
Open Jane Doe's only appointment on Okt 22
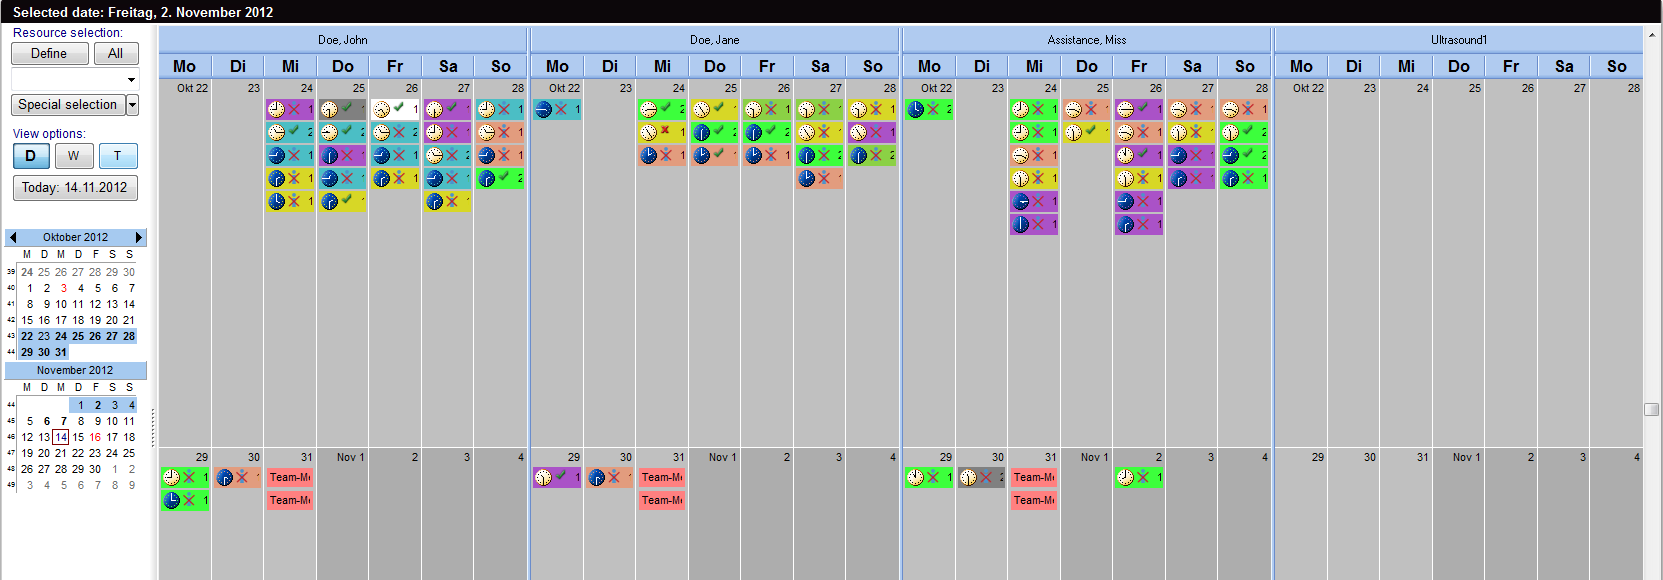tap(557, 109)
